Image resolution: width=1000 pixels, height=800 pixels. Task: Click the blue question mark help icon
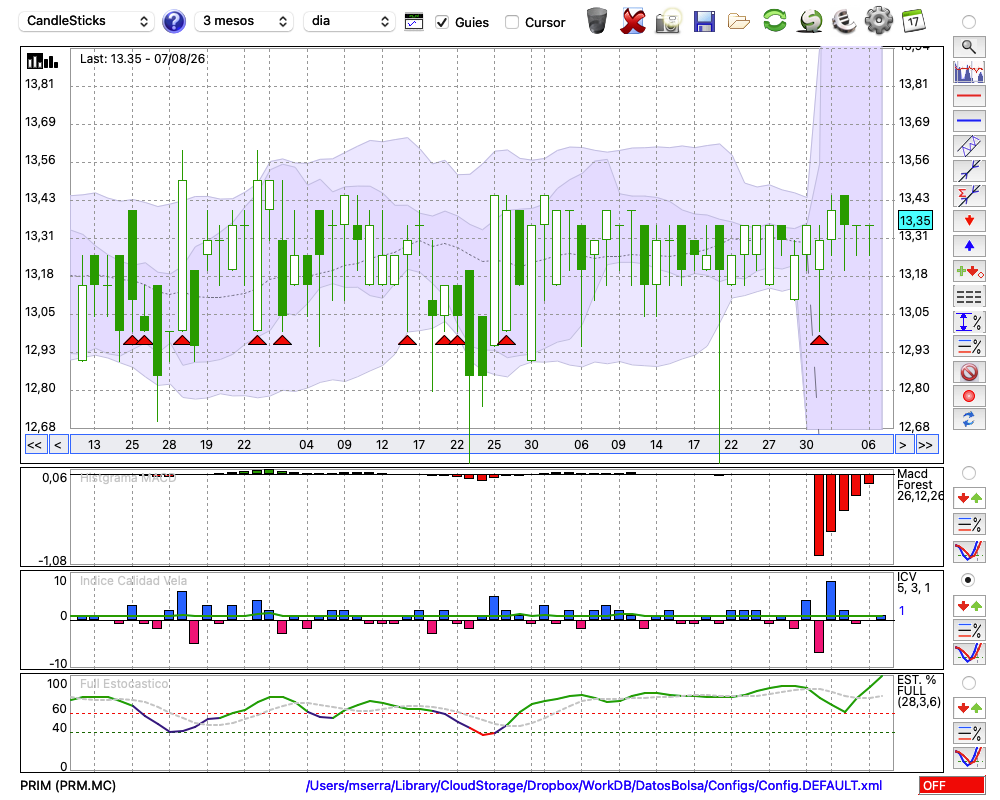pos(173,22)
